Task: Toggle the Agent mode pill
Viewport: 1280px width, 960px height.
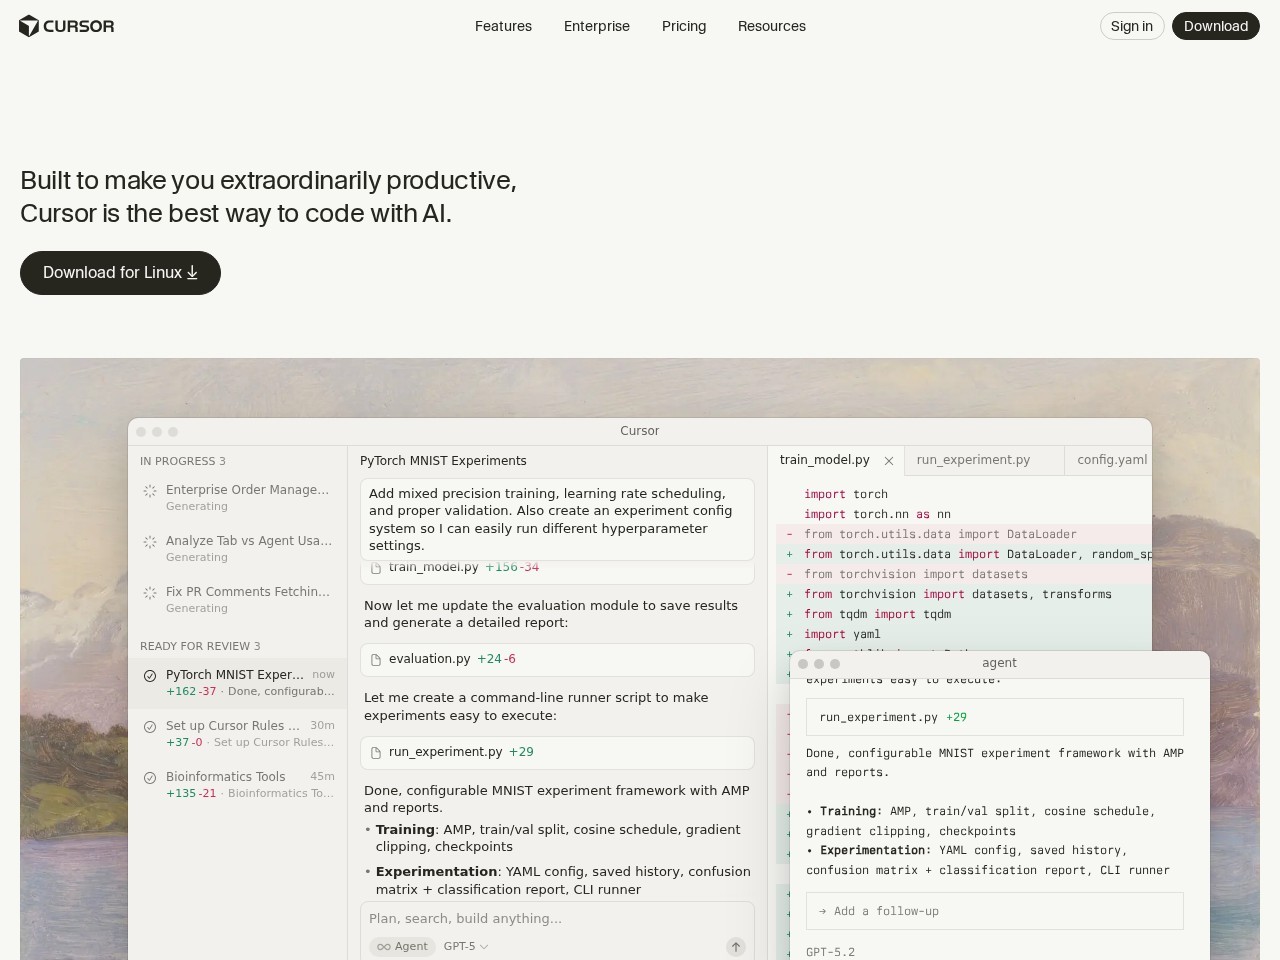Action: [x=402, y=947]
